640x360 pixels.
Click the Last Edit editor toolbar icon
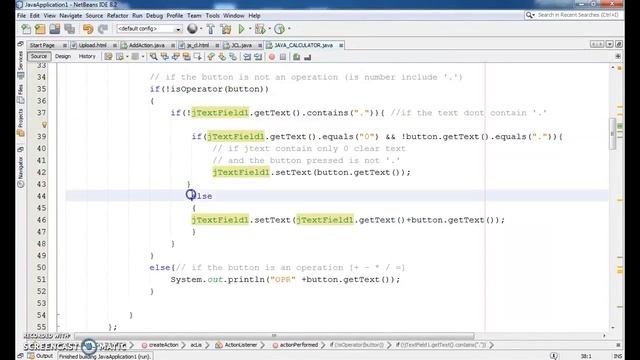(x=108, y=57)
